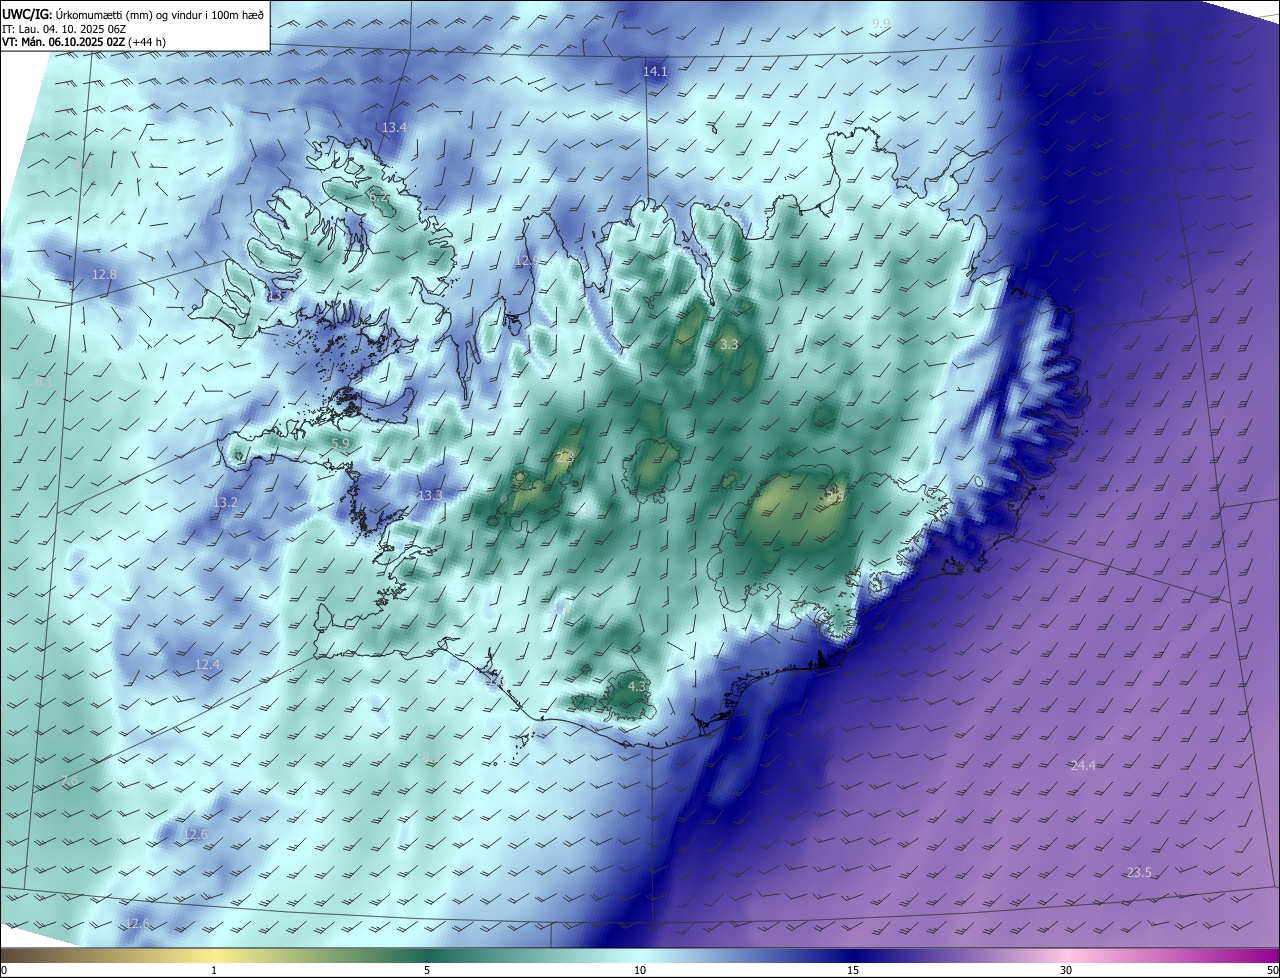The height and width of the screenshot is (978, 1280).
Task: Click the 13.2 value label
Action: [226, 503]
